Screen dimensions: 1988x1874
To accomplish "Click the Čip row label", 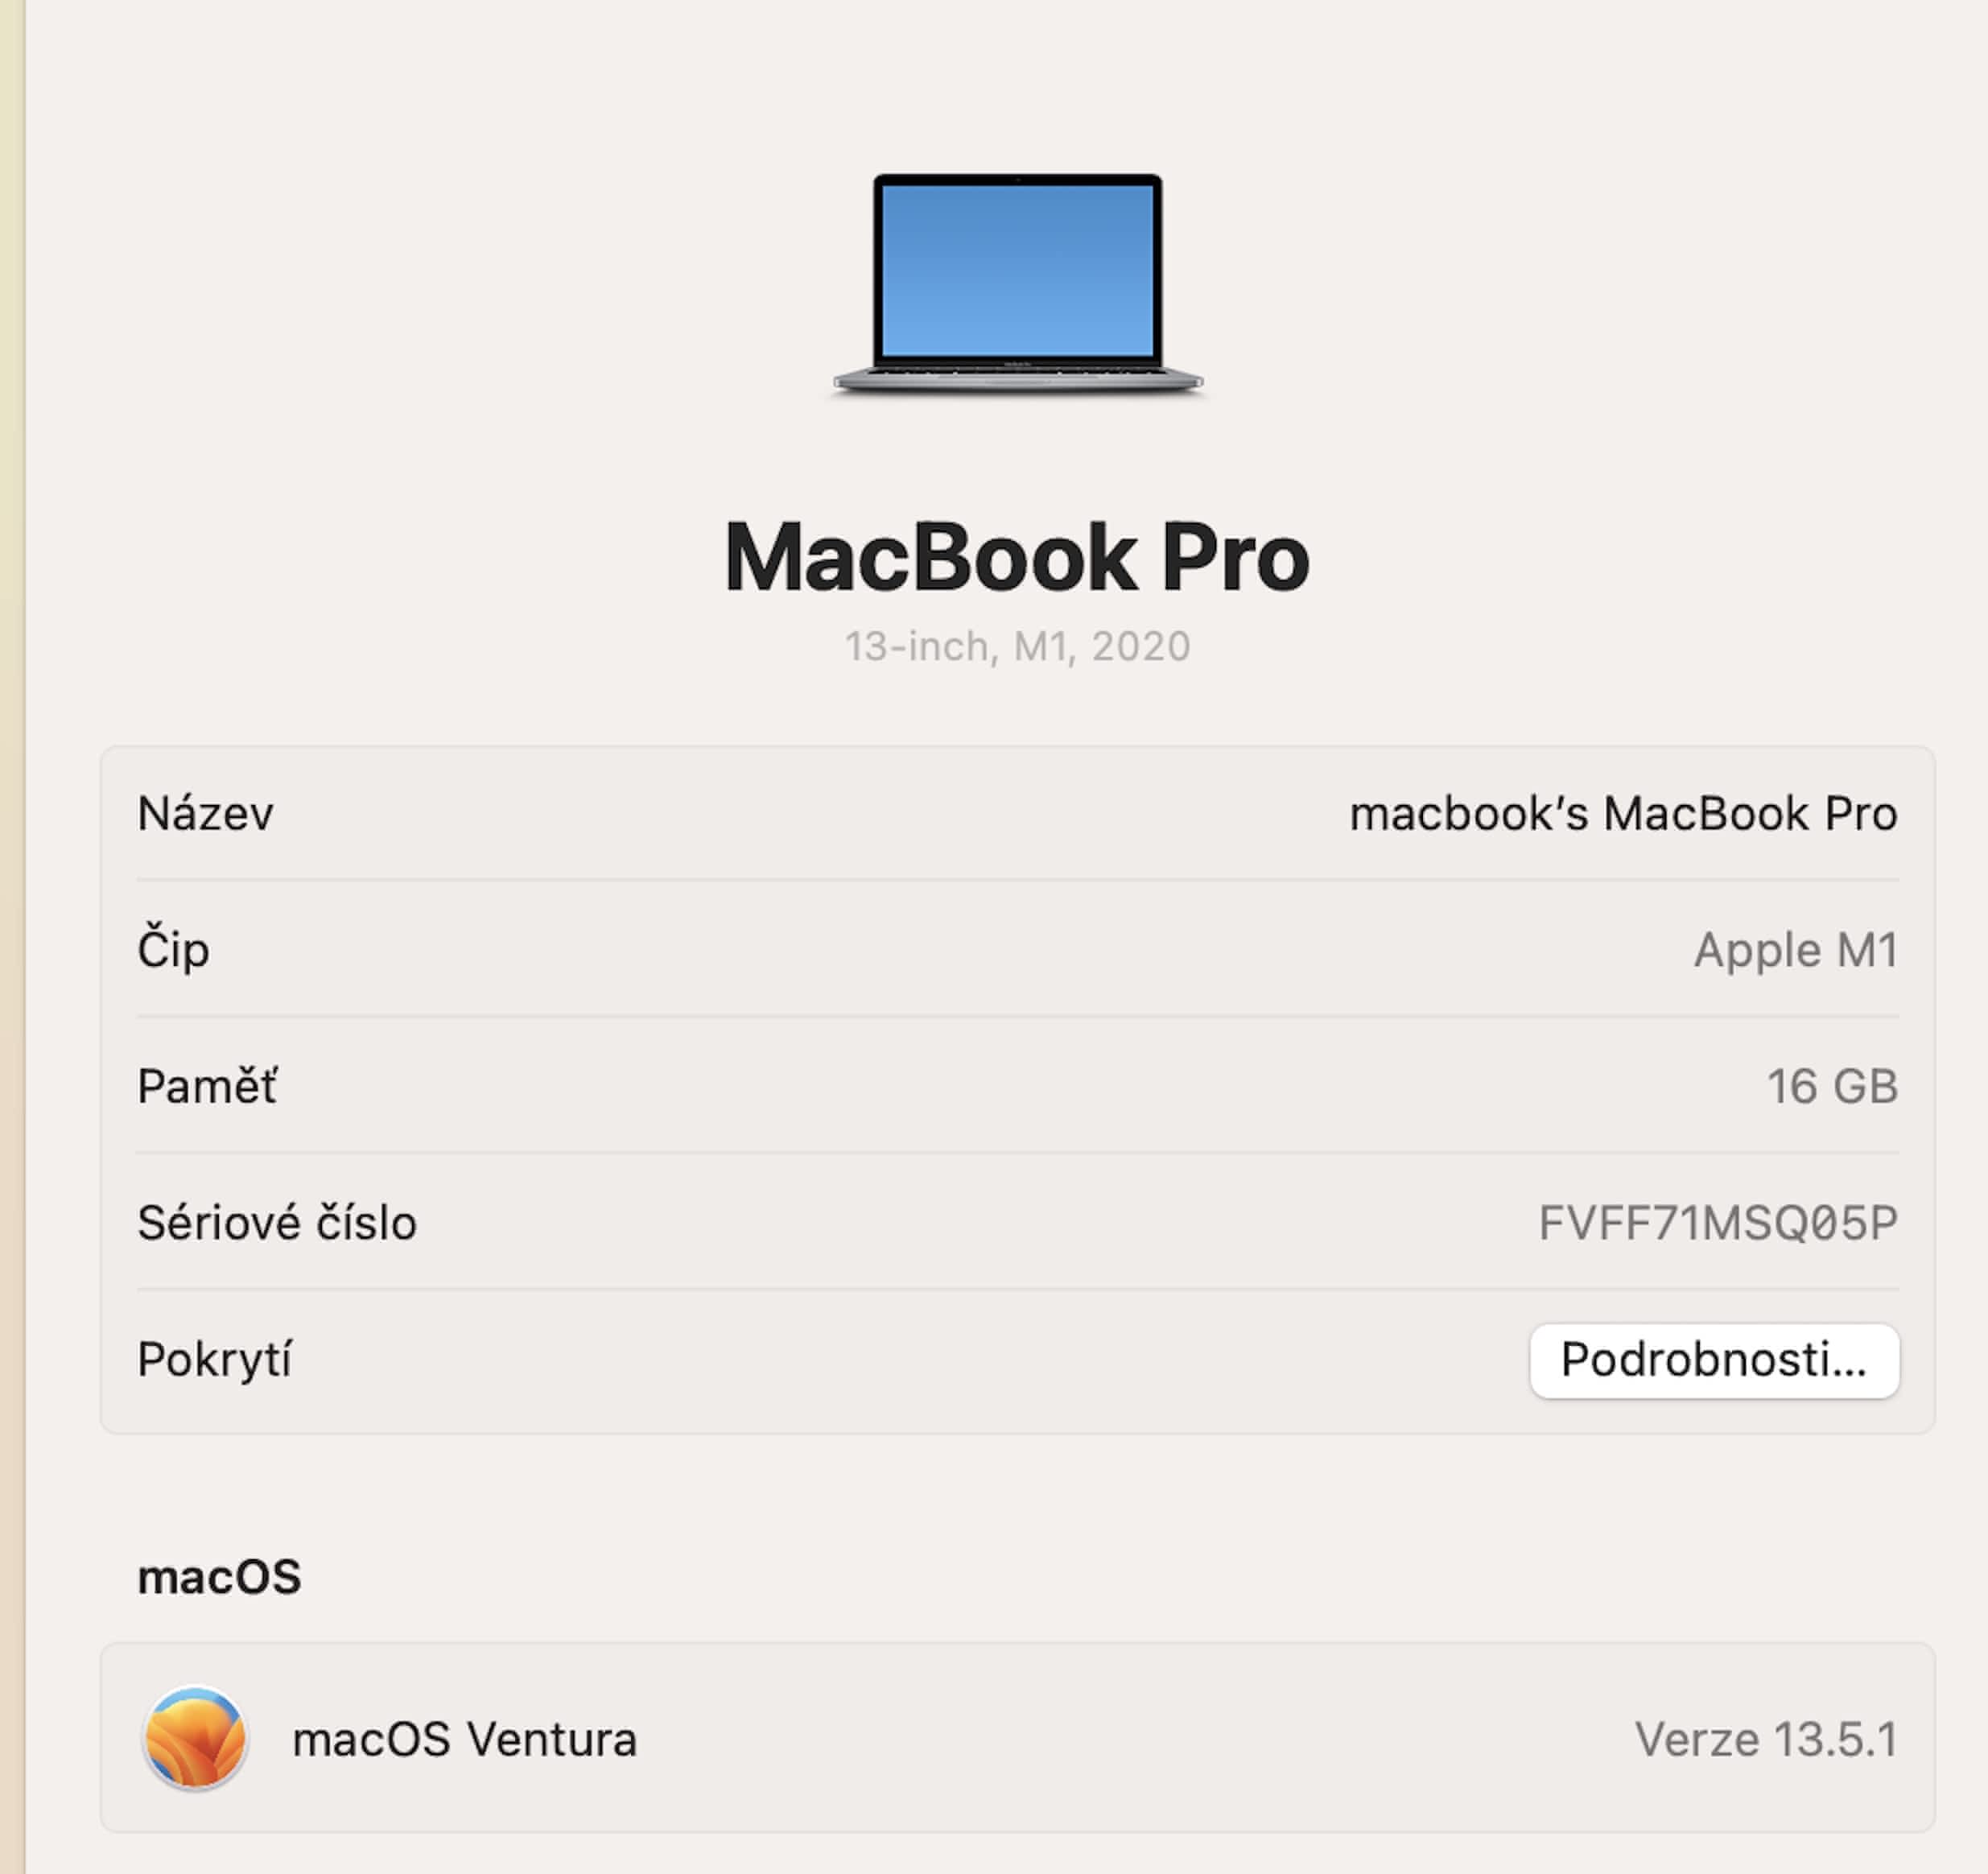I will pyautogui.click(x=173, y=948).
